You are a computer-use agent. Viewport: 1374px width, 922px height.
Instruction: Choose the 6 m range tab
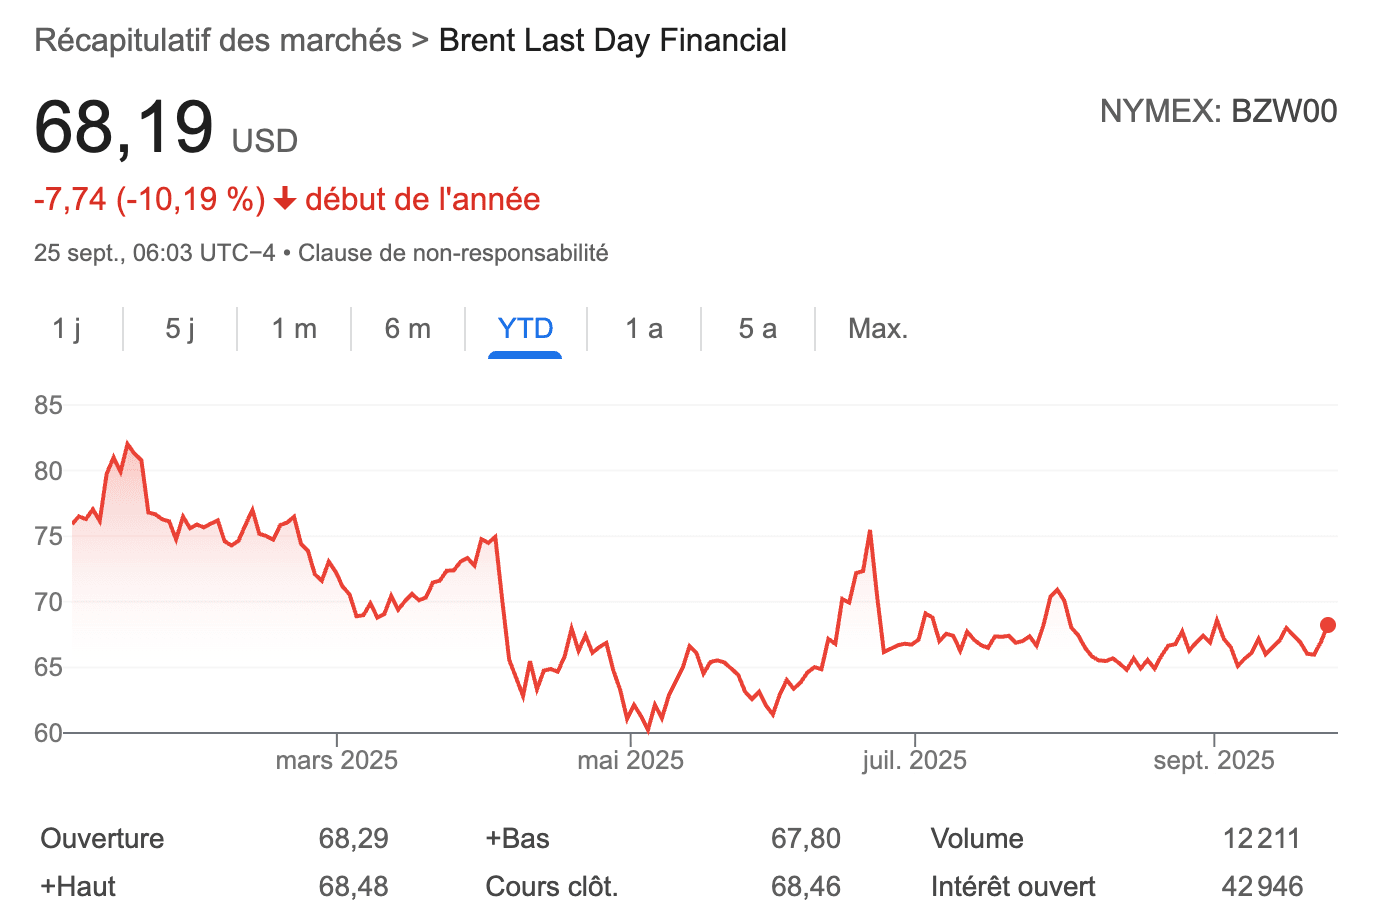coord(408,329)
